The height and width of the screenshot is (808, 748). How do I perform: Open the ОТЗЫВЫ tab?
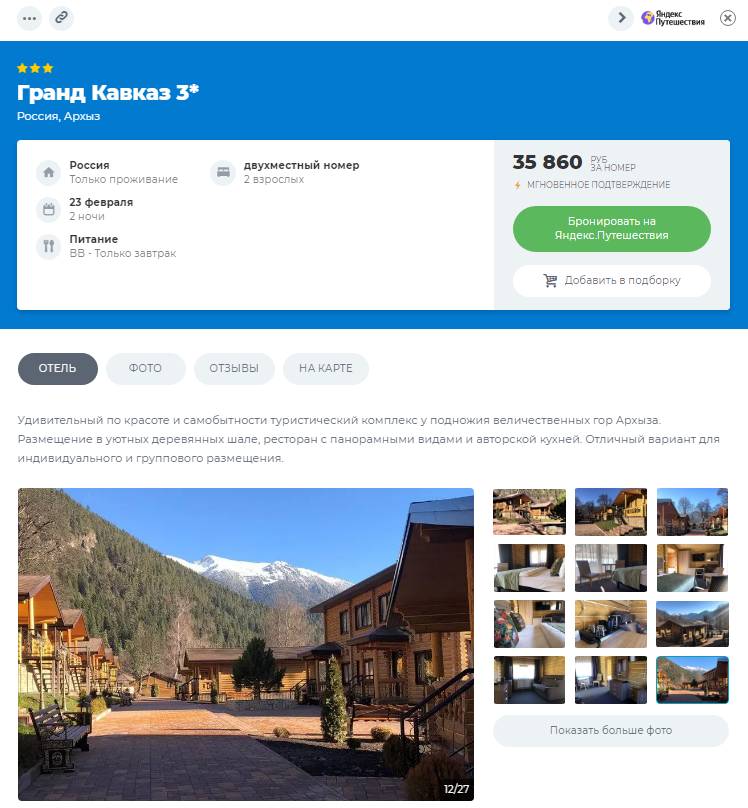coord(234,369)
